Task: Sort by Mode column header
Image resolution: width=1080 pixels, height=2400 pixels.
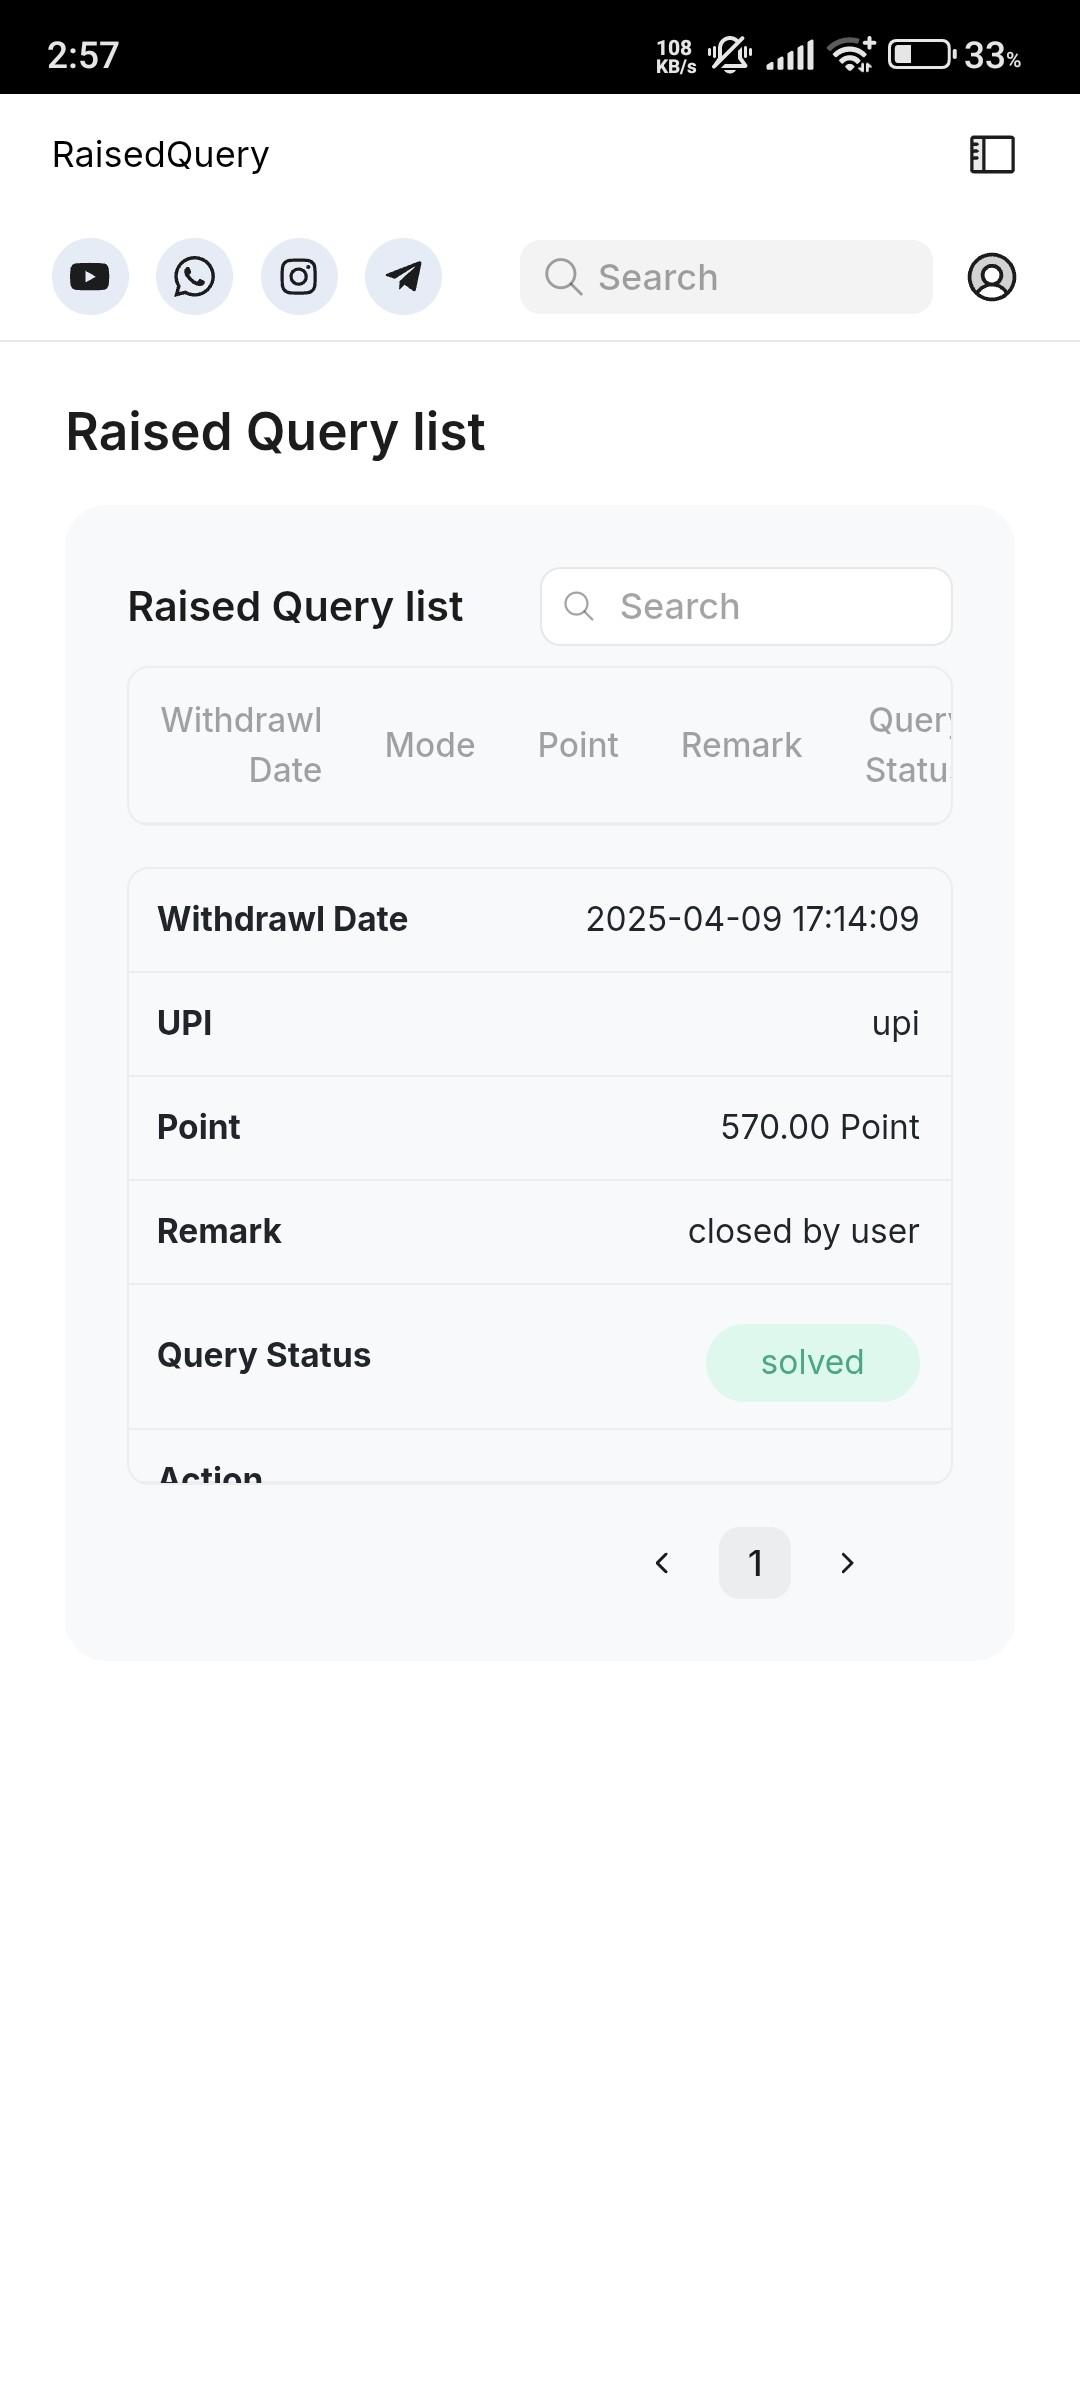Action: tap(430, 745)
